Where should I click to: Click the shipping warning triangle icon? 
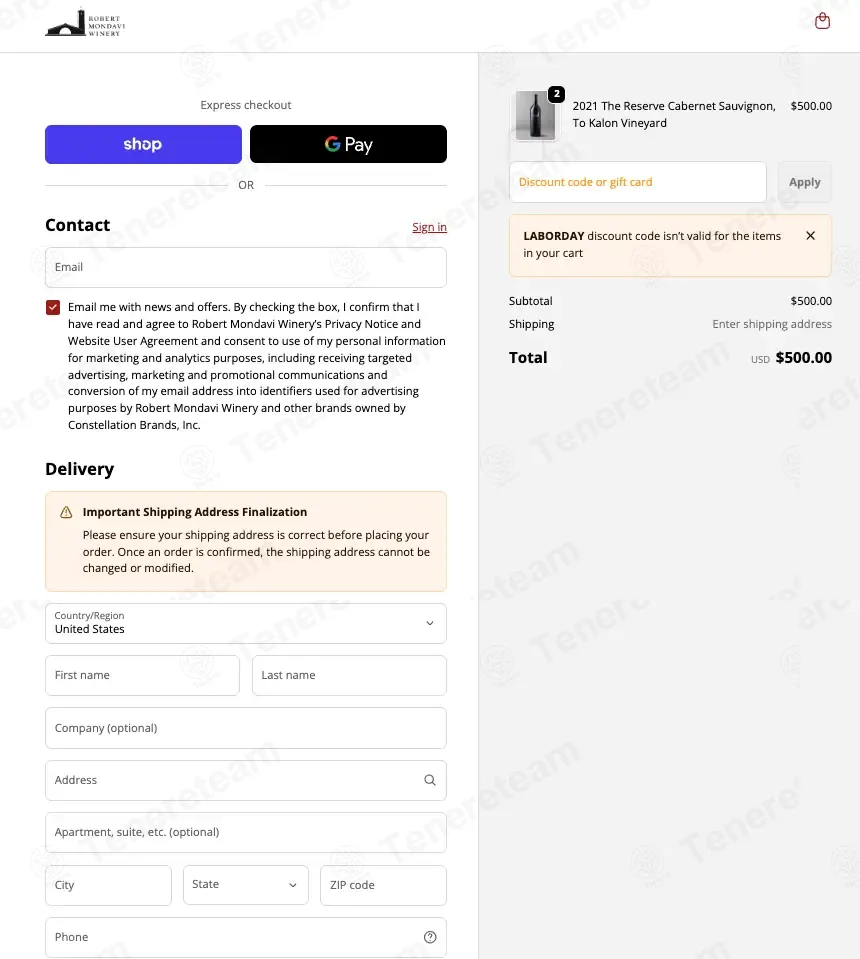(66, 513)
